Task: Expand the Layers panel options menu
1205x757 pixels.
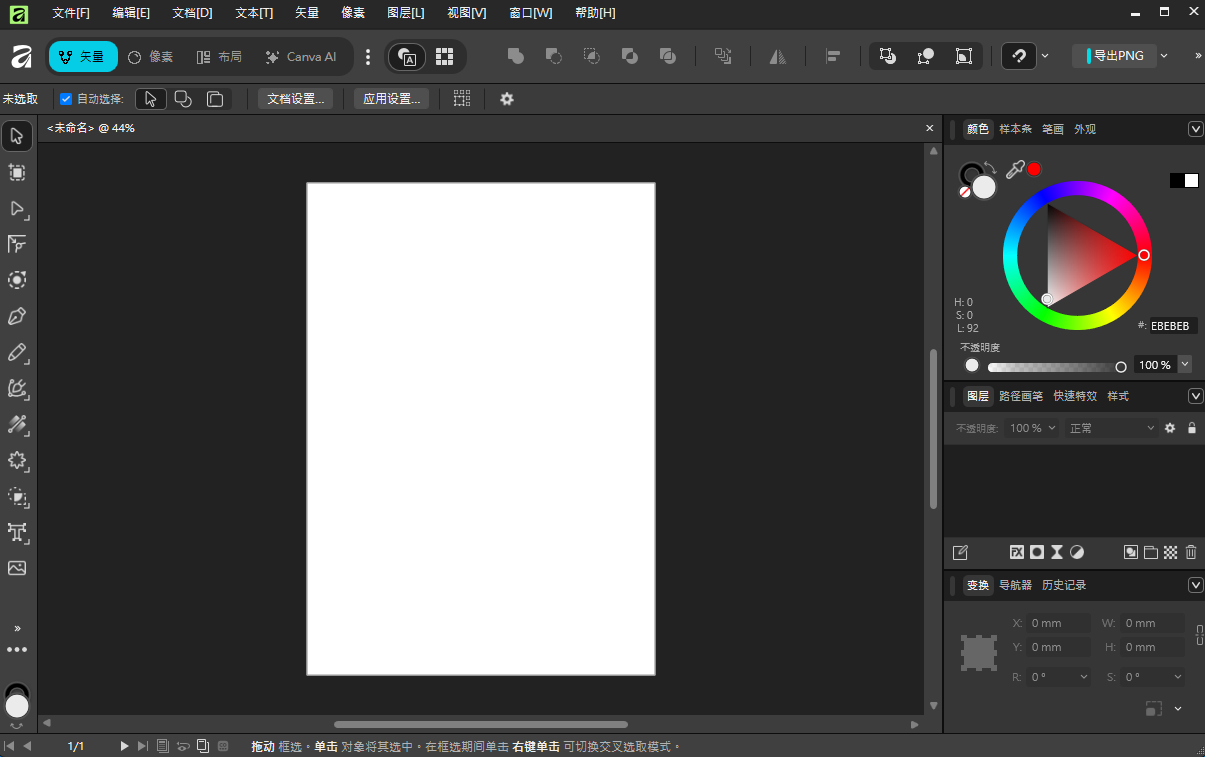Action: pos(1195,396)
